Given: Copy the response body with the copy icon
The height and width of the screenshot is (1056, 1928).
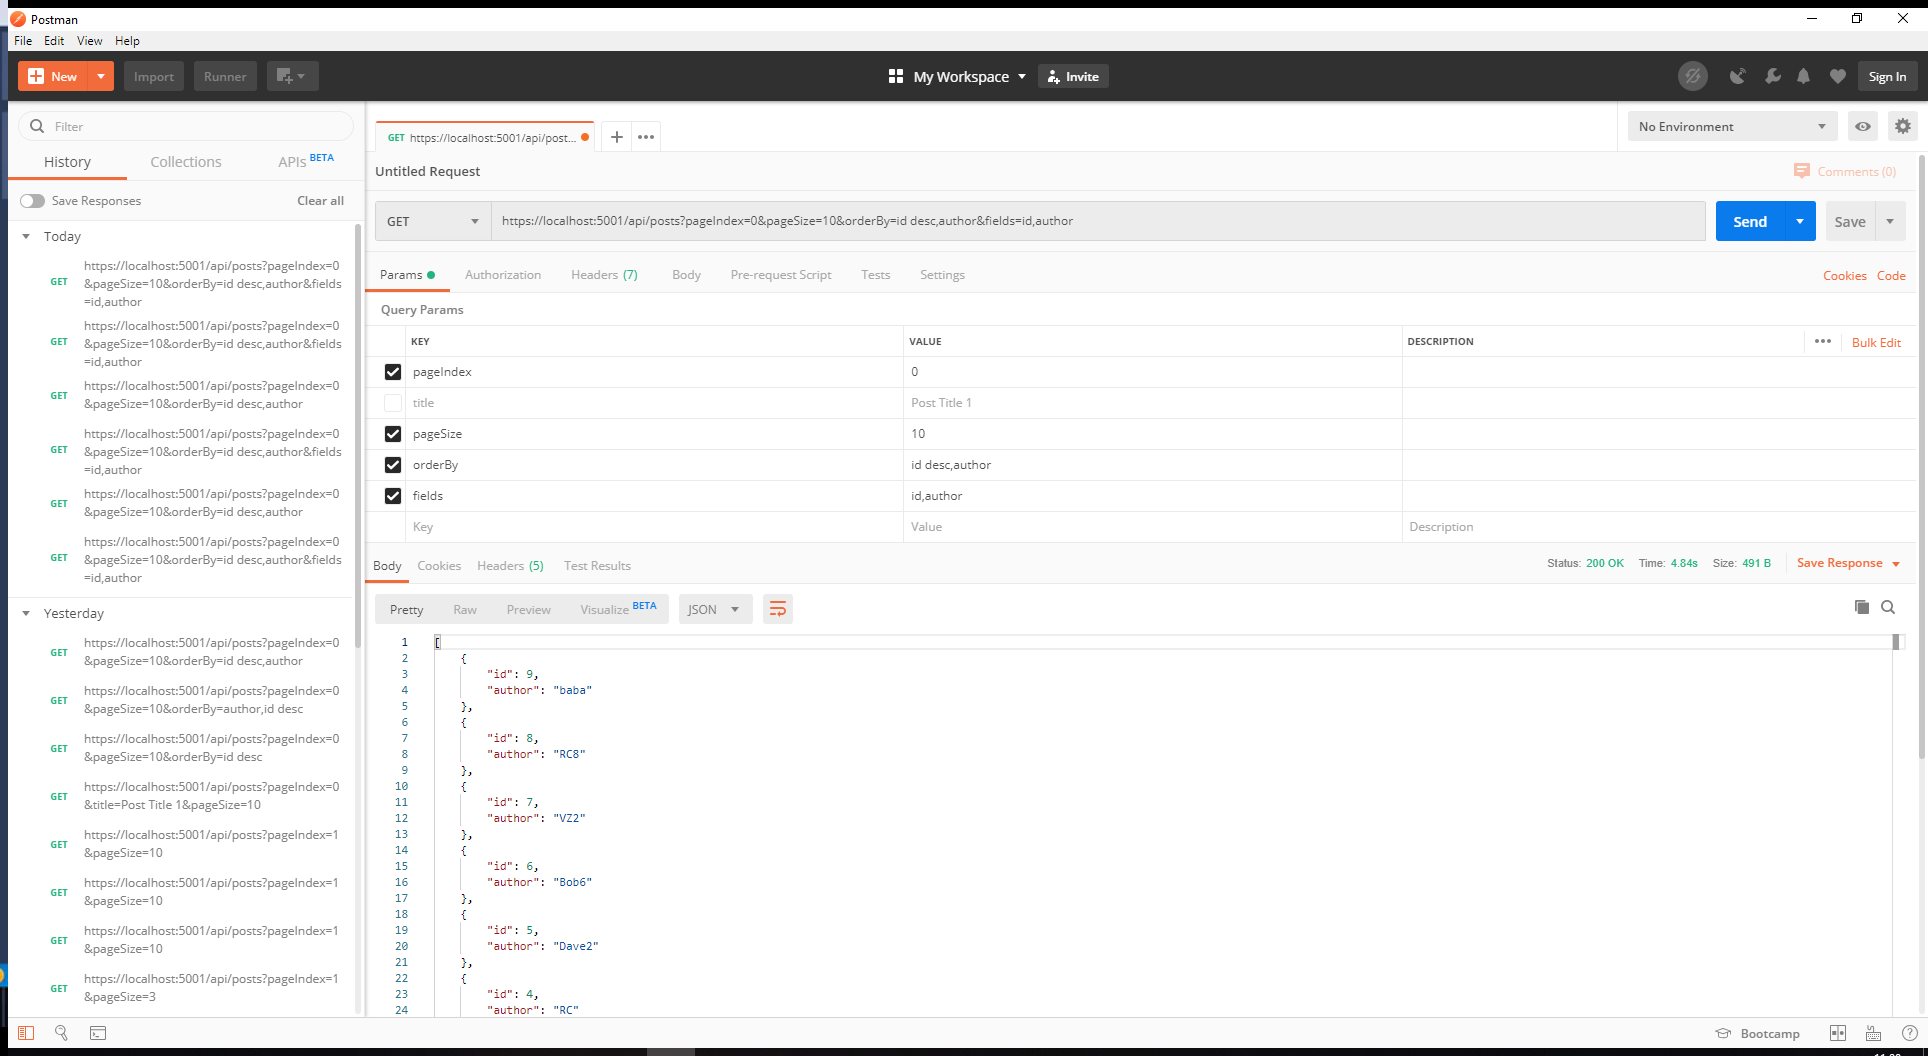Looking at the screenshot, I should [x=1861, y=607].
